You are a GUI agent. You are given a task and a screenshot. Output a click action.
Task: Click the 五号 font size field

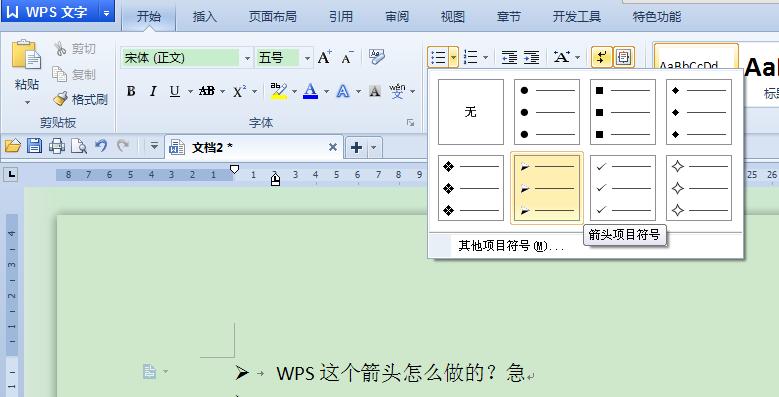click(x=277, y=58)
